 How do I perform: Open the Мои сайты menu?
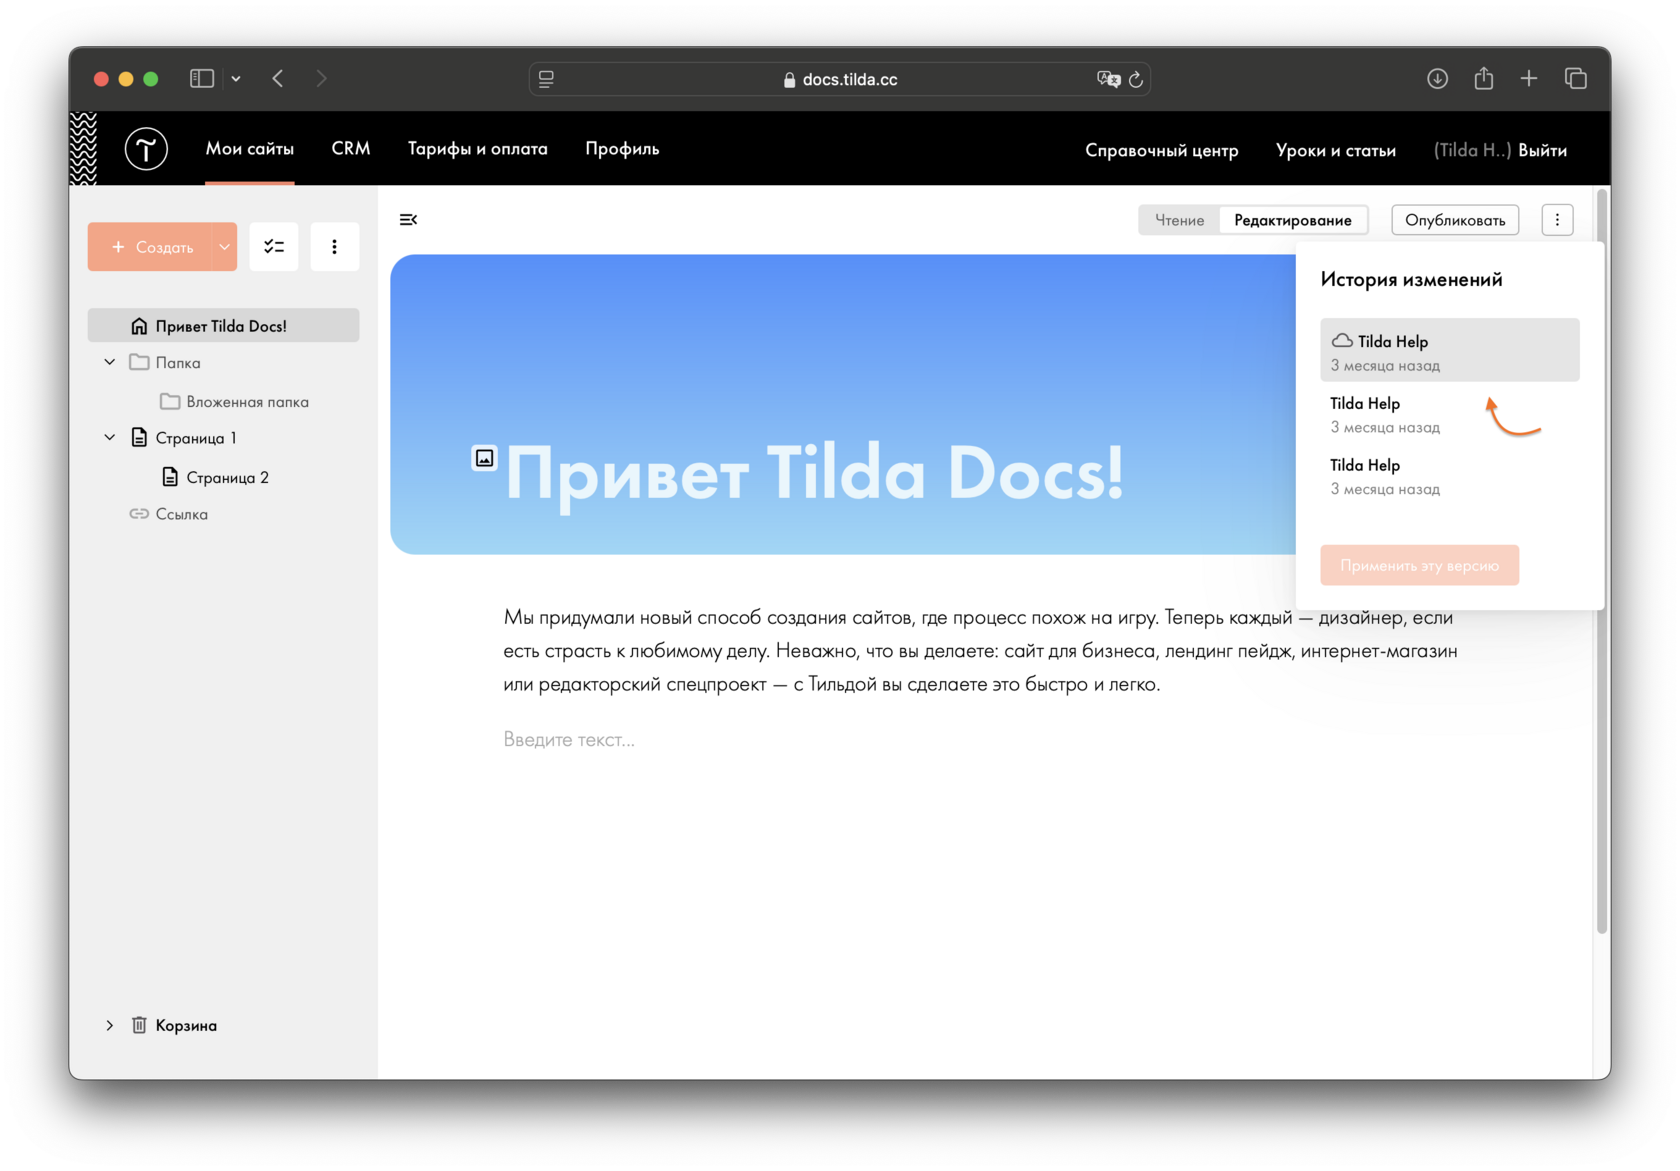(250, 149)
